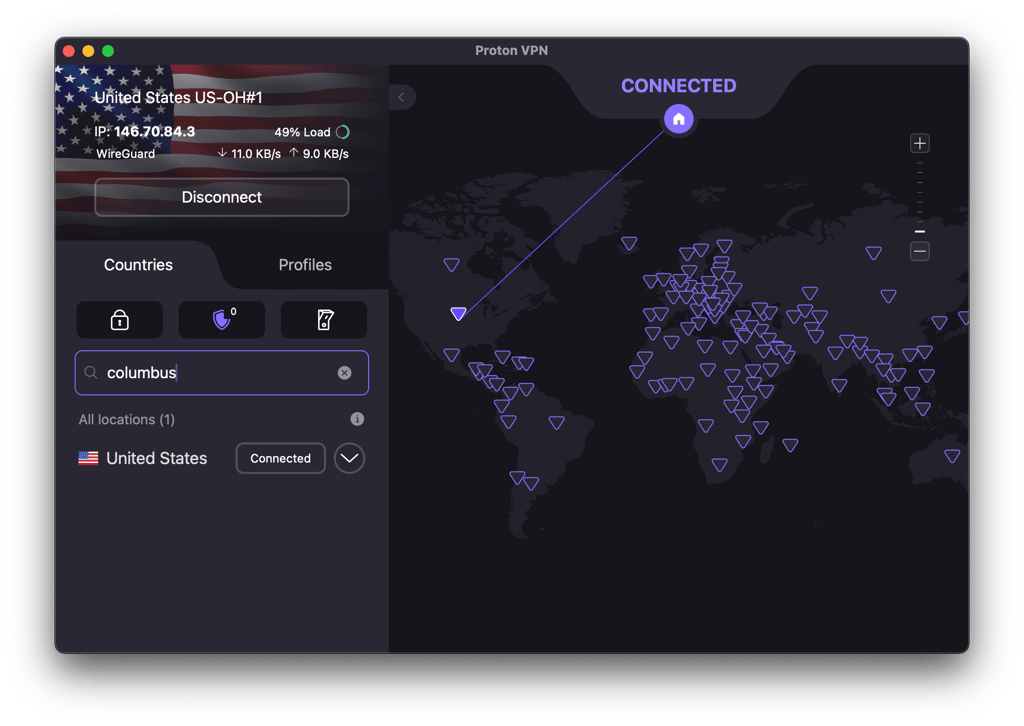
Task: Switch to the Profiles tab
Action: click(305, 264)
